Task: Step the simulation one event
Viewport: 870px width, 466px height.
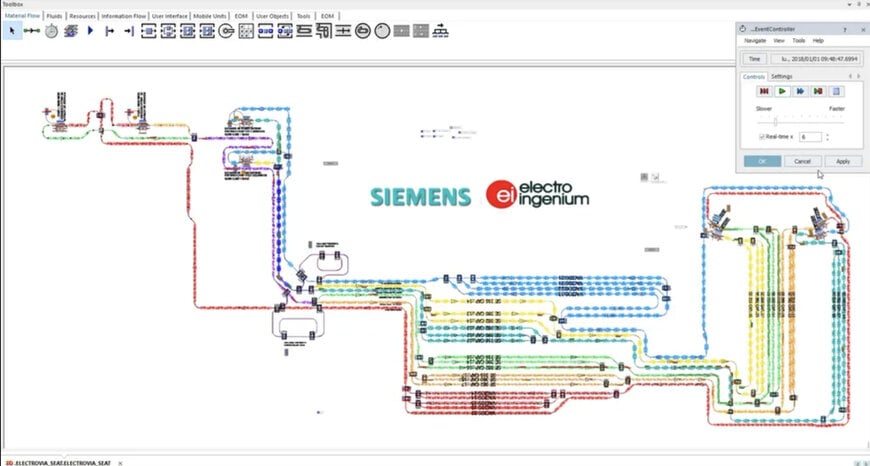Action: (818, 91)
